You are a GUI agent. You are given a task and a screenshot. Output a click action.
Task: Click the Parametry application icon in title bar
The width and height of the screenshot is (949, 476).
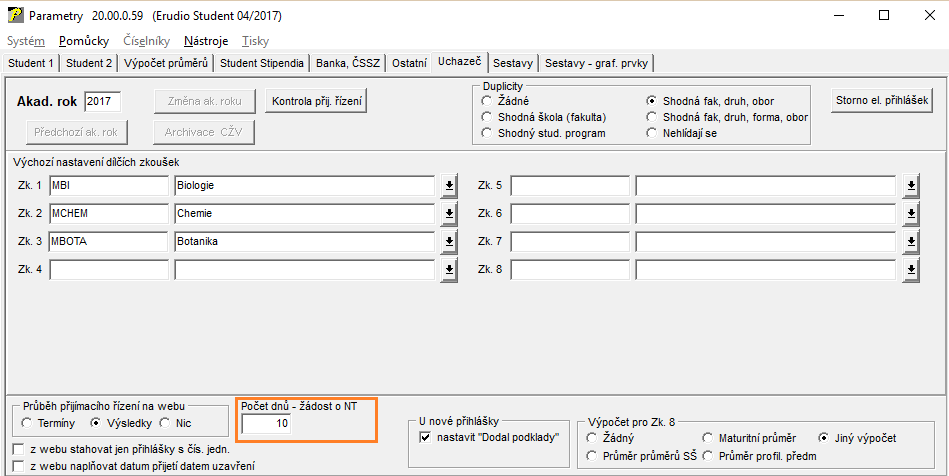(14, 16)
